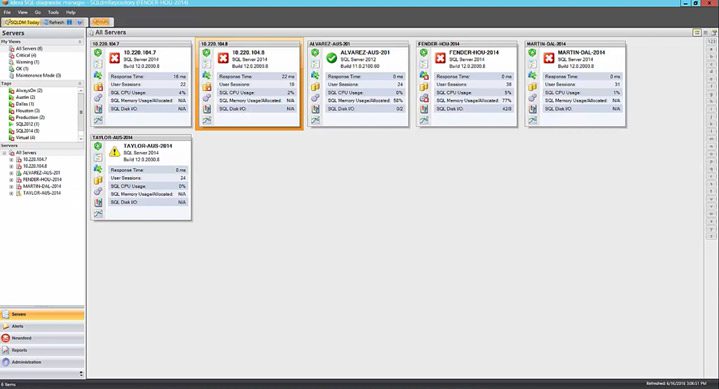Expand the FENDER-HOU-2014 server tree node
Screen dimensions: 719x389
pyautogui.click(x=11, y=180)
